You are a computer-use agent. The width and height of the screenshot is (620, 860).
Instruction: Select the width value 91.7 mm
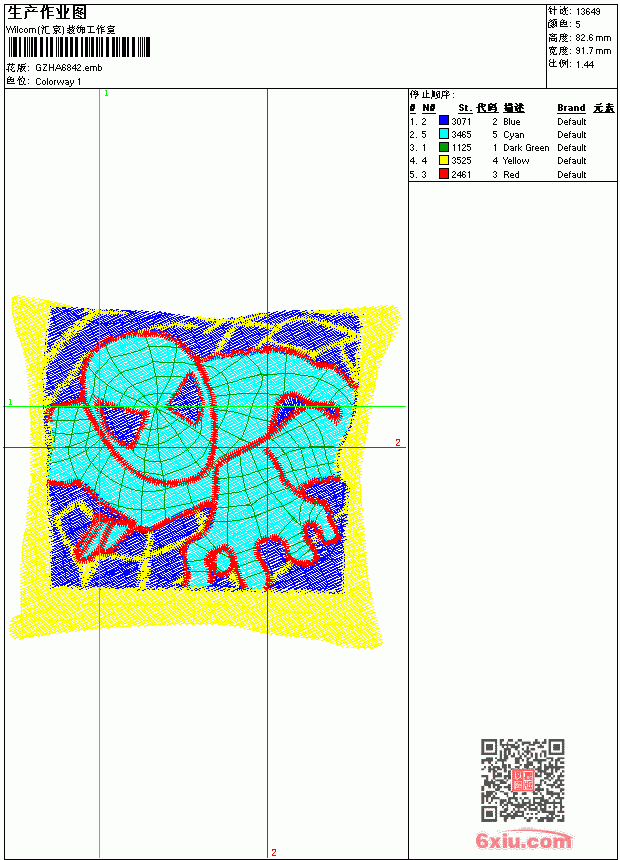593,51
